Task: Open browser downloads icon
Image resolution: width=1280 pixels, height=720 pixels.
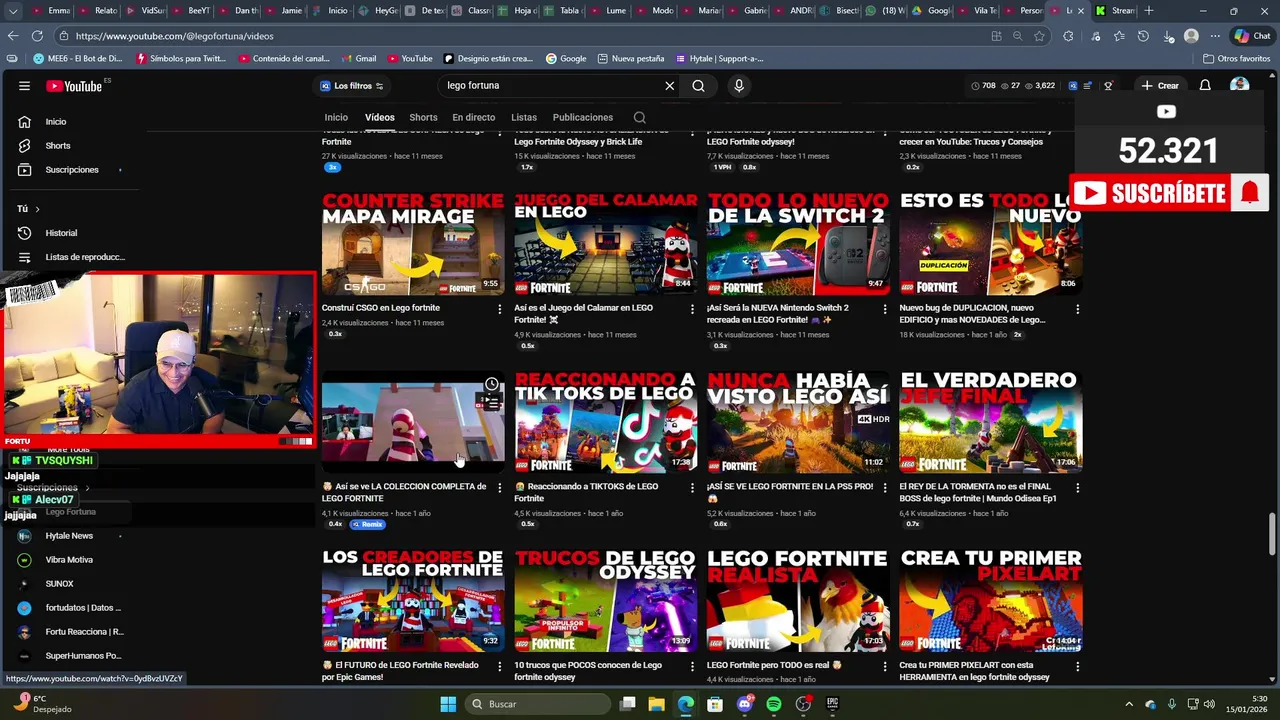Action: click(x=1167, y=36)
